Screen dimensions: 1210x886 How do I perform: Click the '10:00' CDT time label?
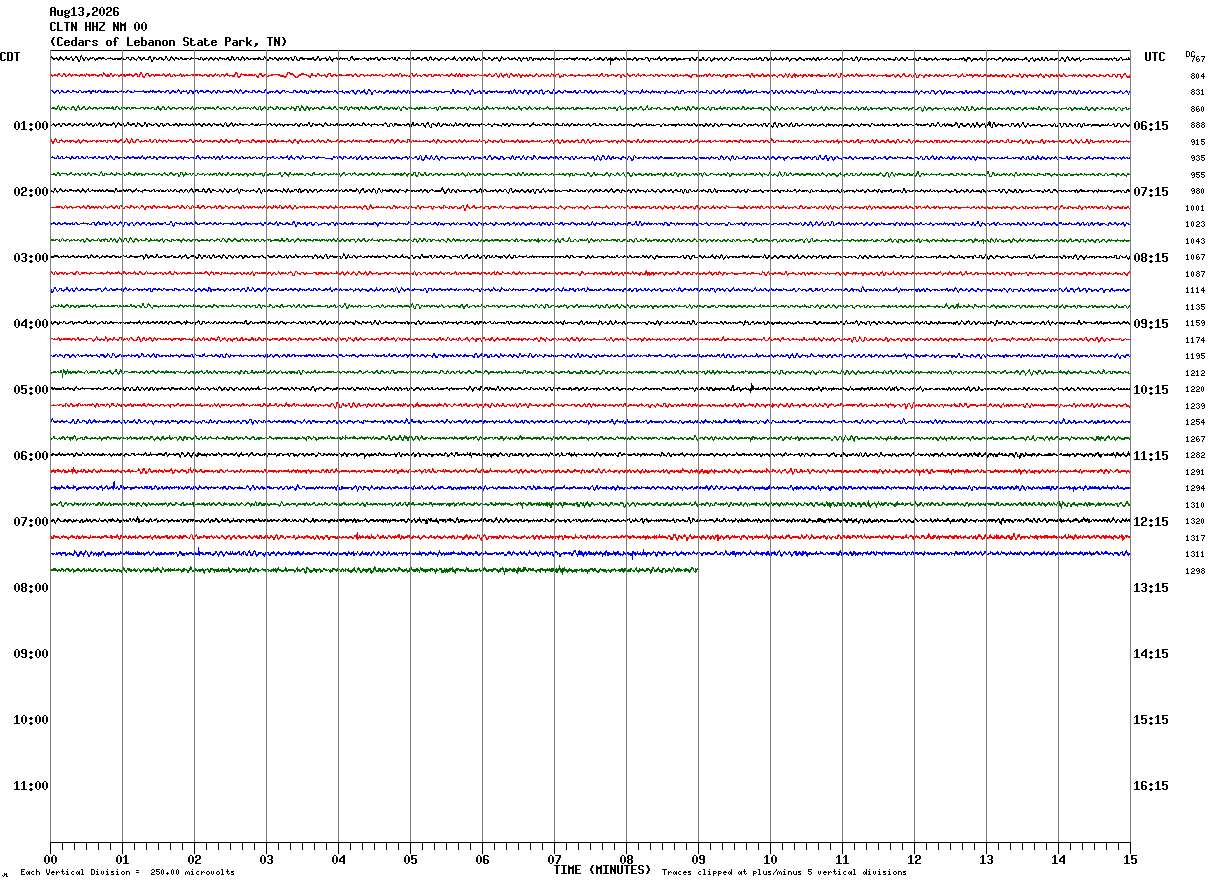coord(31,720)
